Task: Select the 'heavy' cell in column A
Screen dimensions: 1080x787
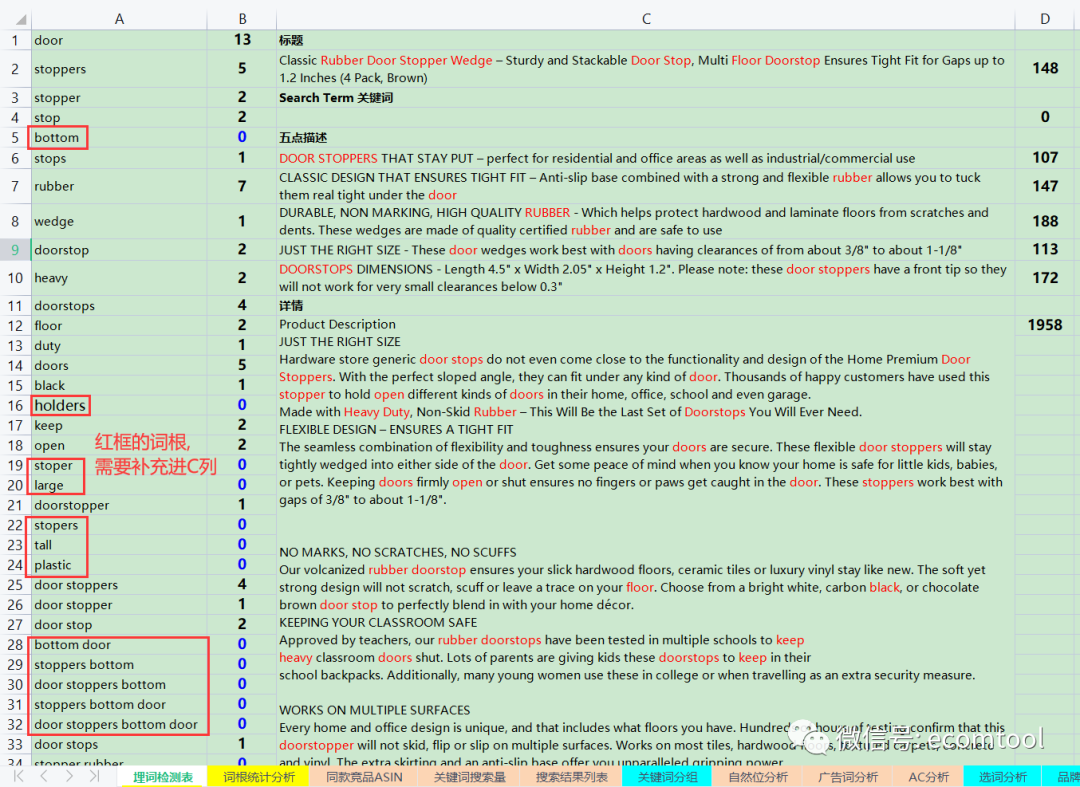Action: click(119, 278)
